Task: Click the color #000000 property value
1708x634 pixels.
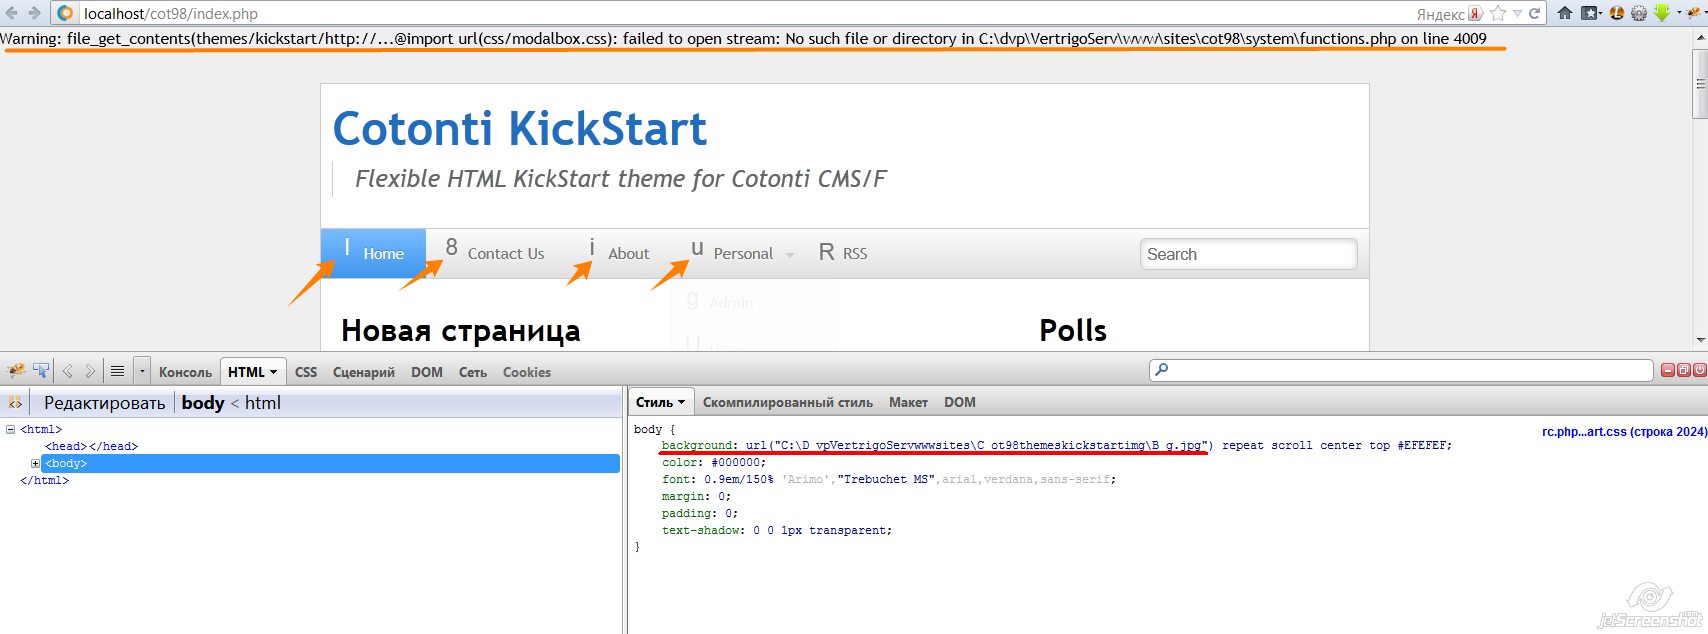Action: point(738,463)
